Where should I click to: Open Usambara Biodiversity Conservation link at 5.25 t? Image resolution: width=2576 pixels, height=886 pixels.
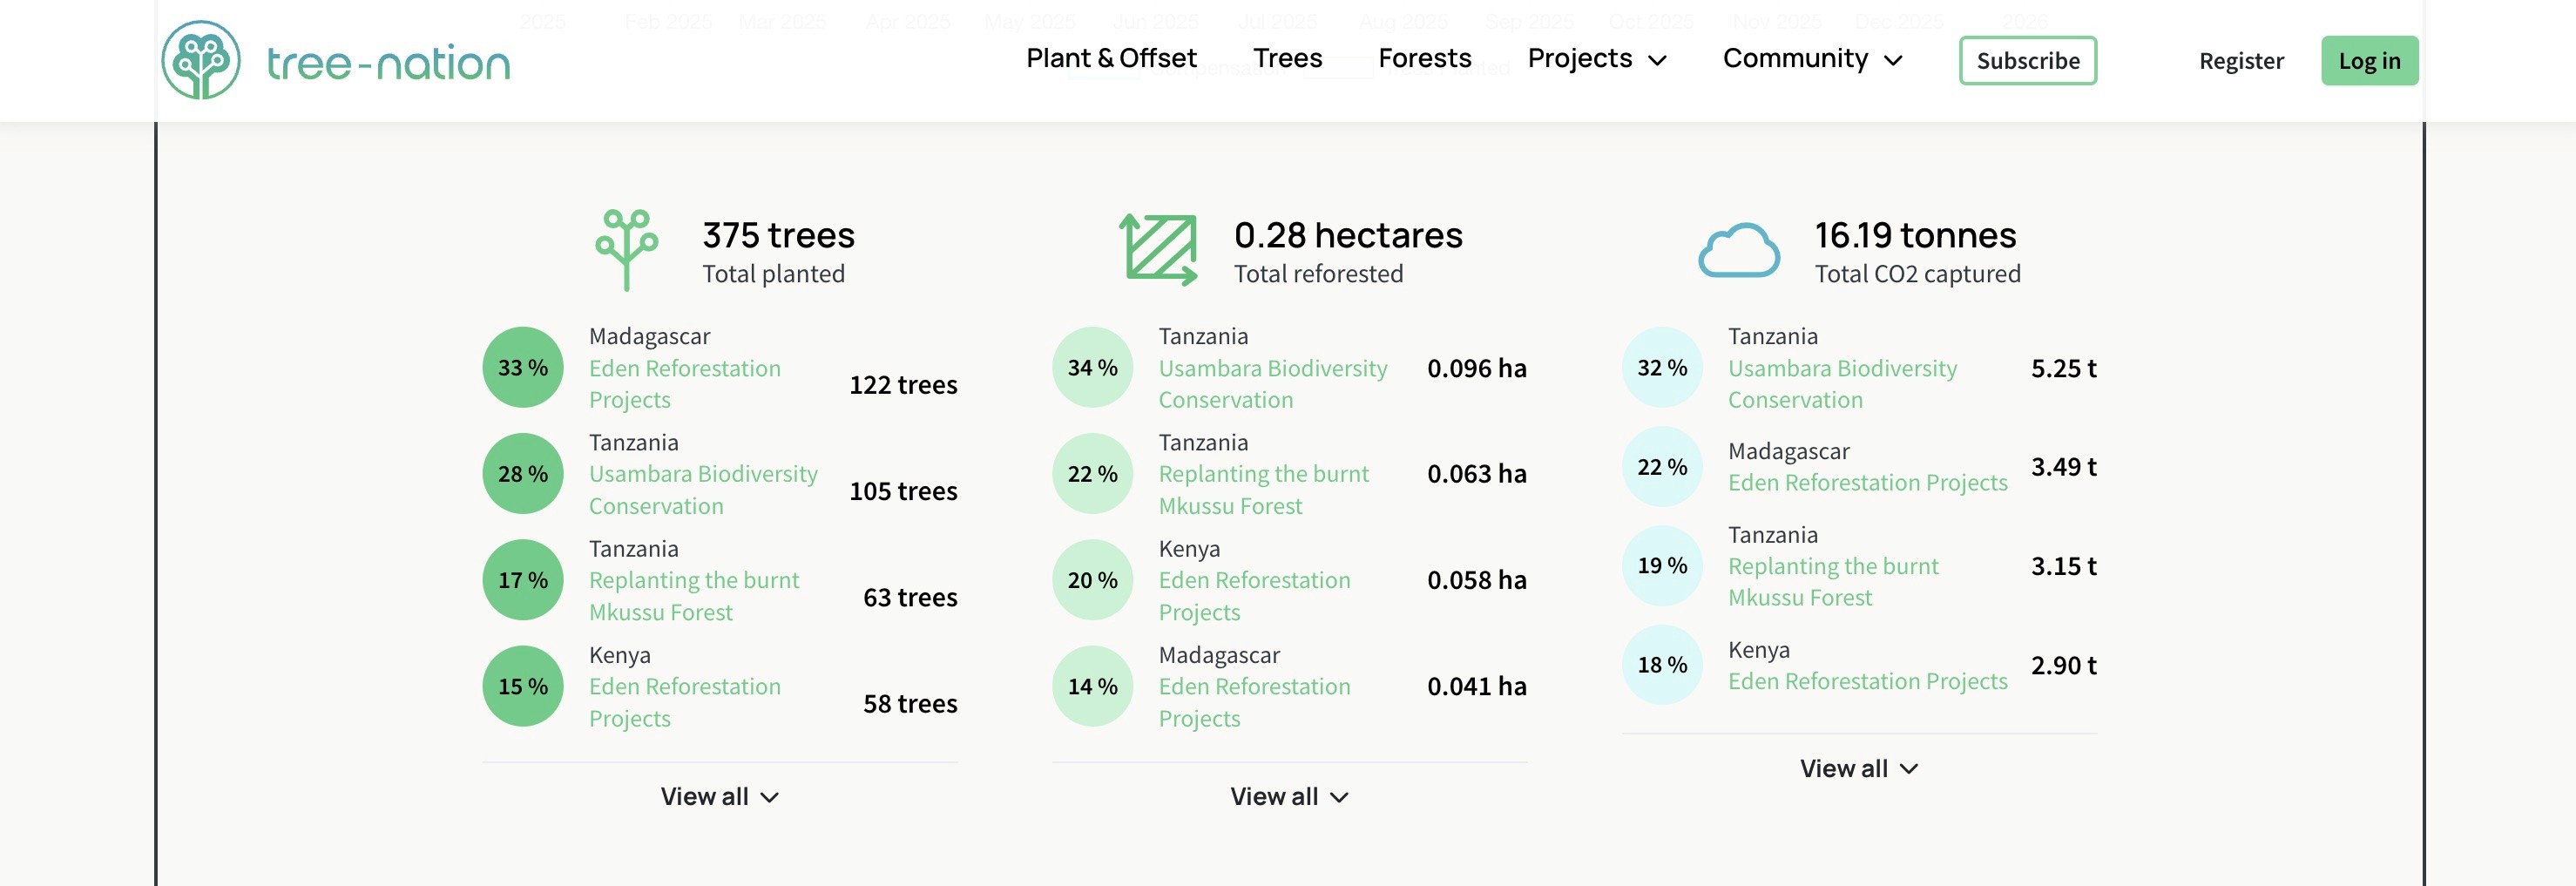[1843, 384]
